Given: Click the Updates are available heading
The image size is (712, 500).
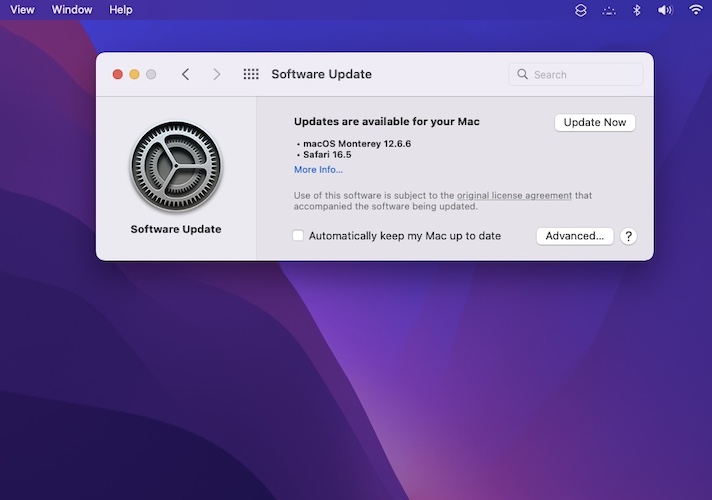Looking at the screenshot, I should click(386, 121).
